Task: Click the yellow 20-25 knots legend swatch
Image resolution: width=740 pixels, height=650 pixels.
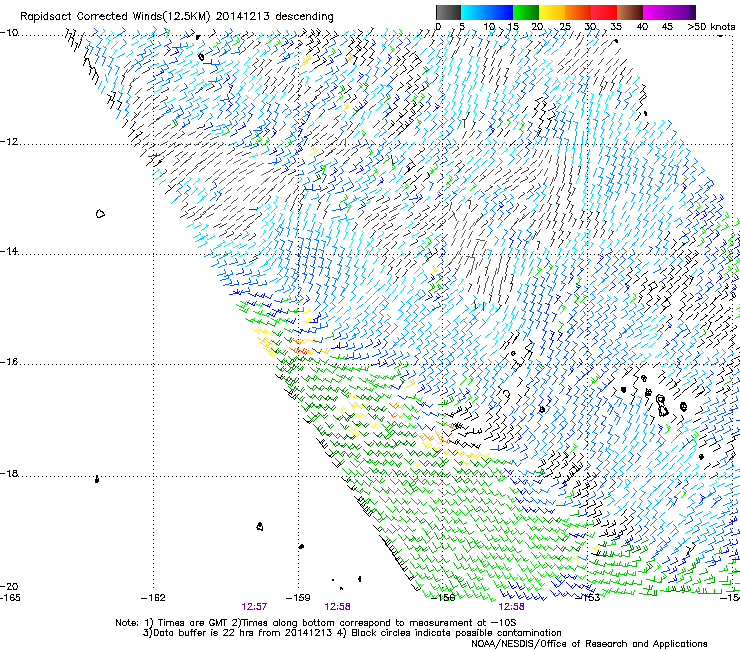Action: [x=552, y=12]
